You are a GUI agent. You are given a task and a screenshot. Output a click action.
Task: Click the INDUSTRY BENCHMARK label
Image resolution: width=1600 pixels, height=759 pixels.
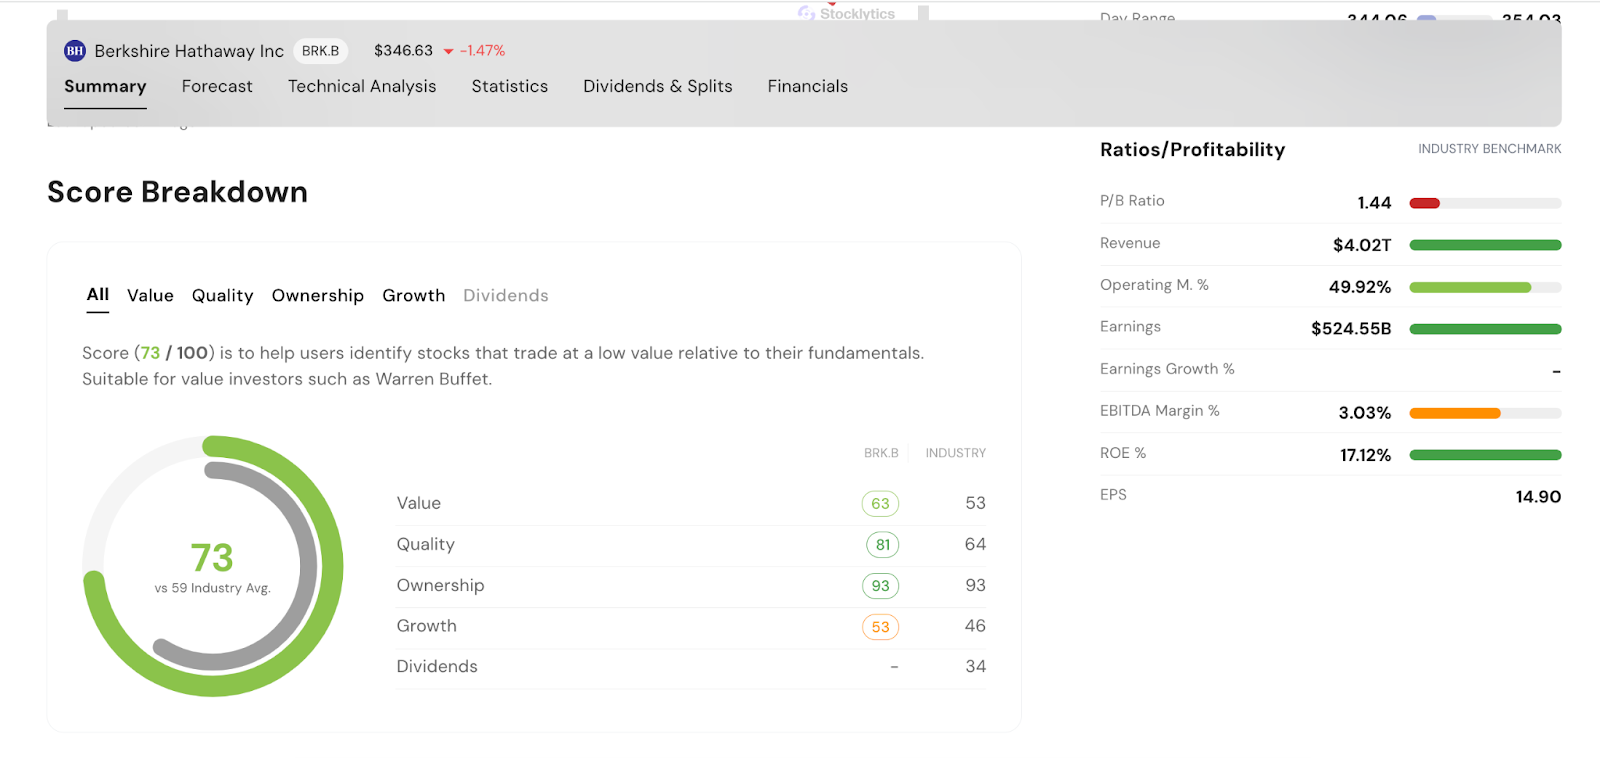1489,149
